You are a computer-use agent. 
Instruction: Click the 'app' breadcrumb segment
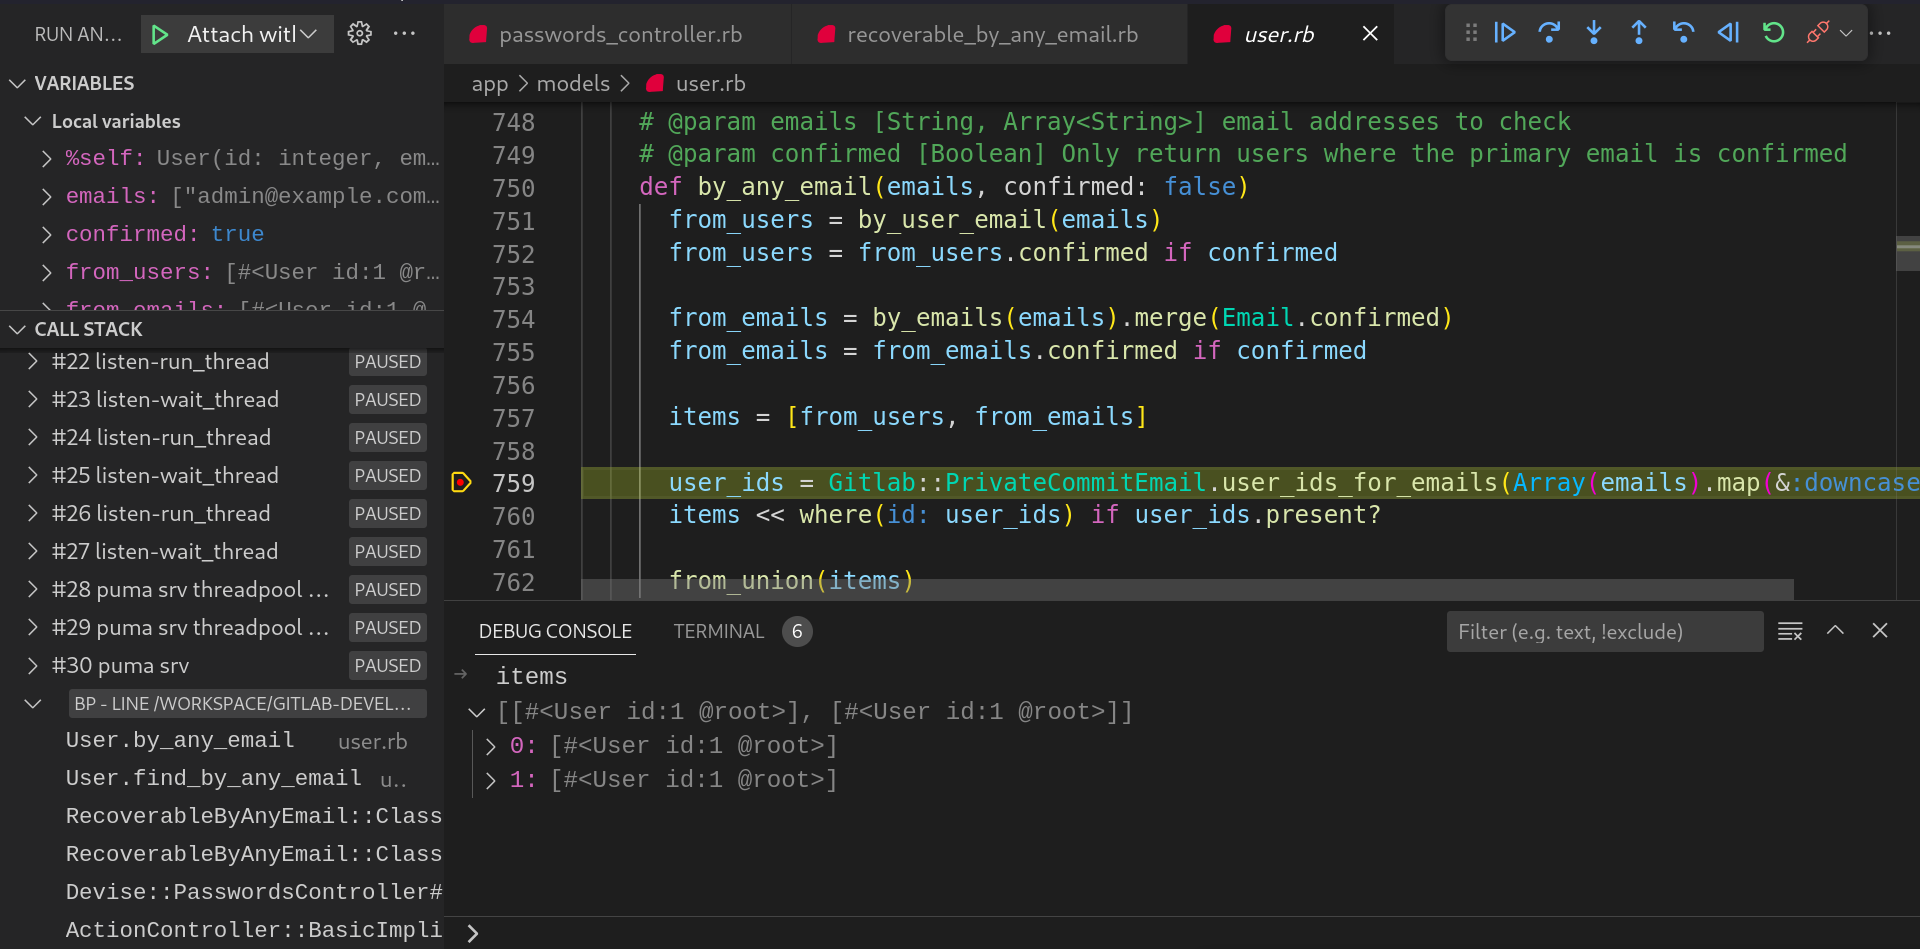pyautogui.click(x=490, y=84)
